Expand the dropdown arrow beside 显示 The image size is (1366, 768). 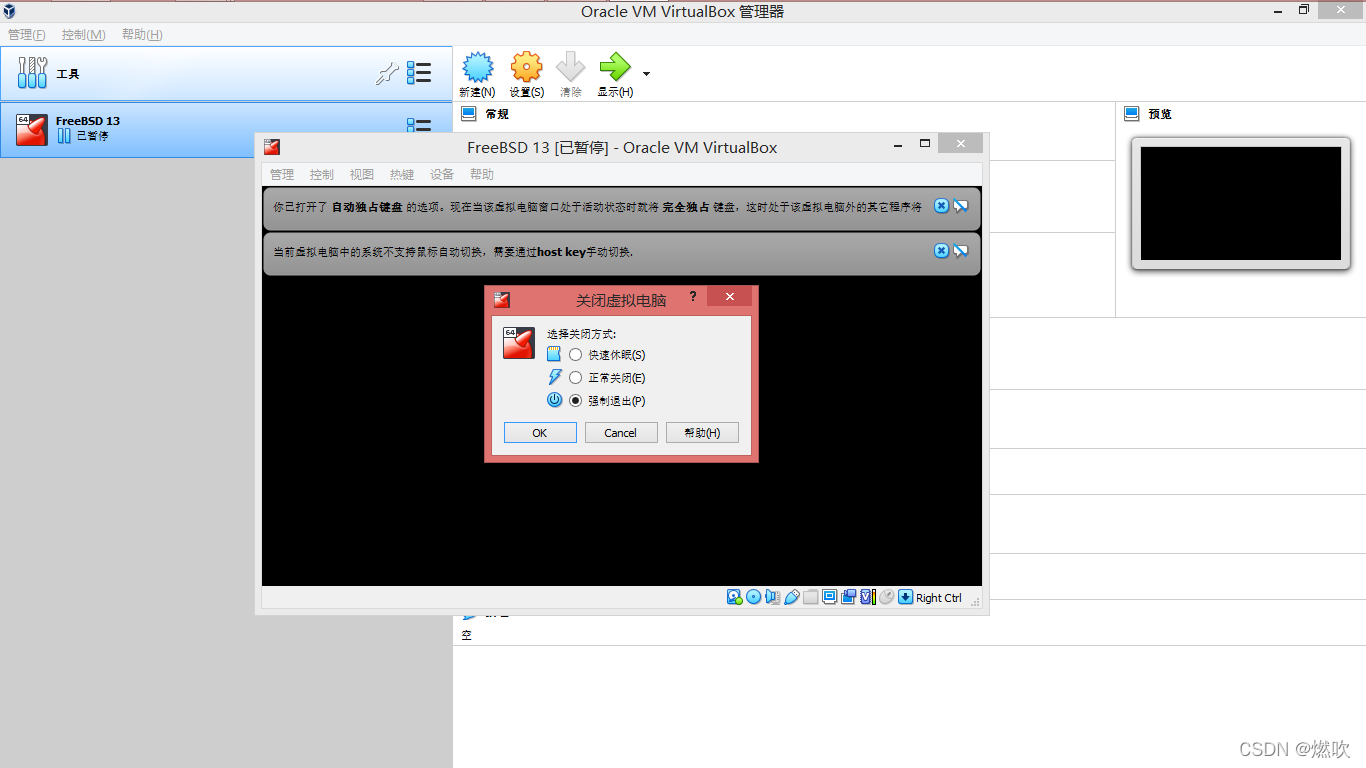click(646, 74)
